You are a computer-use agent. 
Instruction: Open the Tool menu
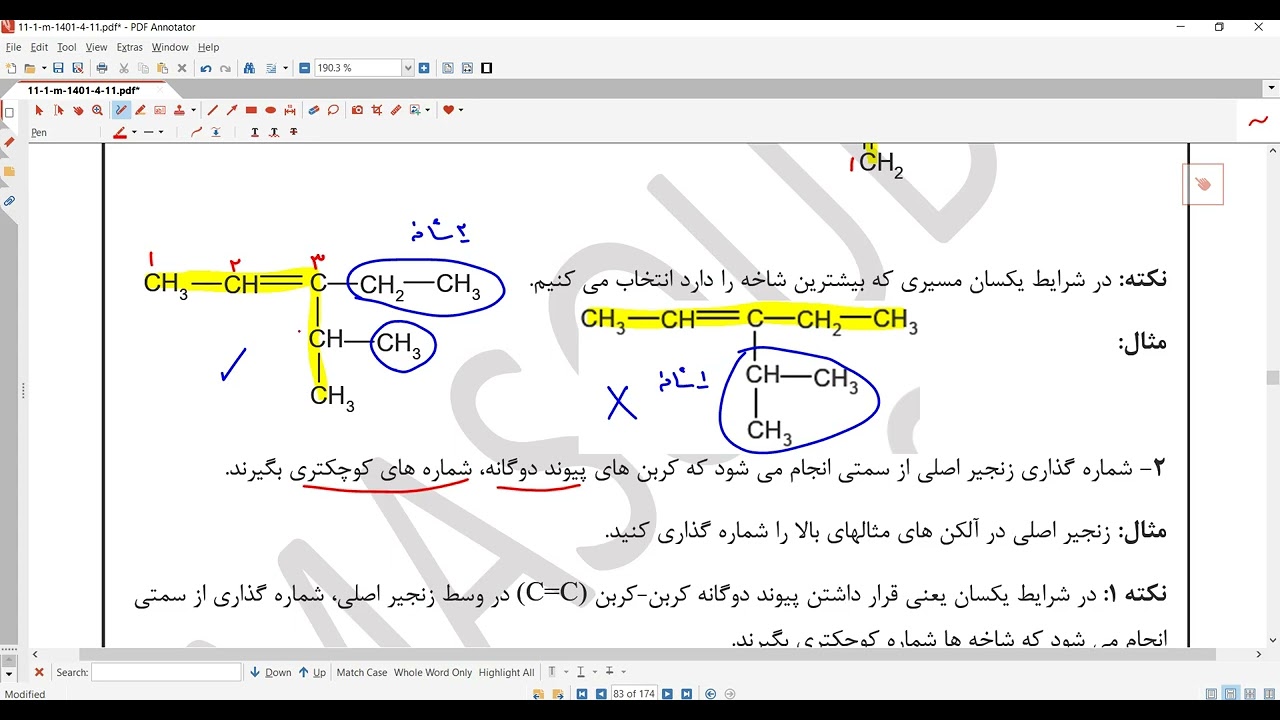66,47
